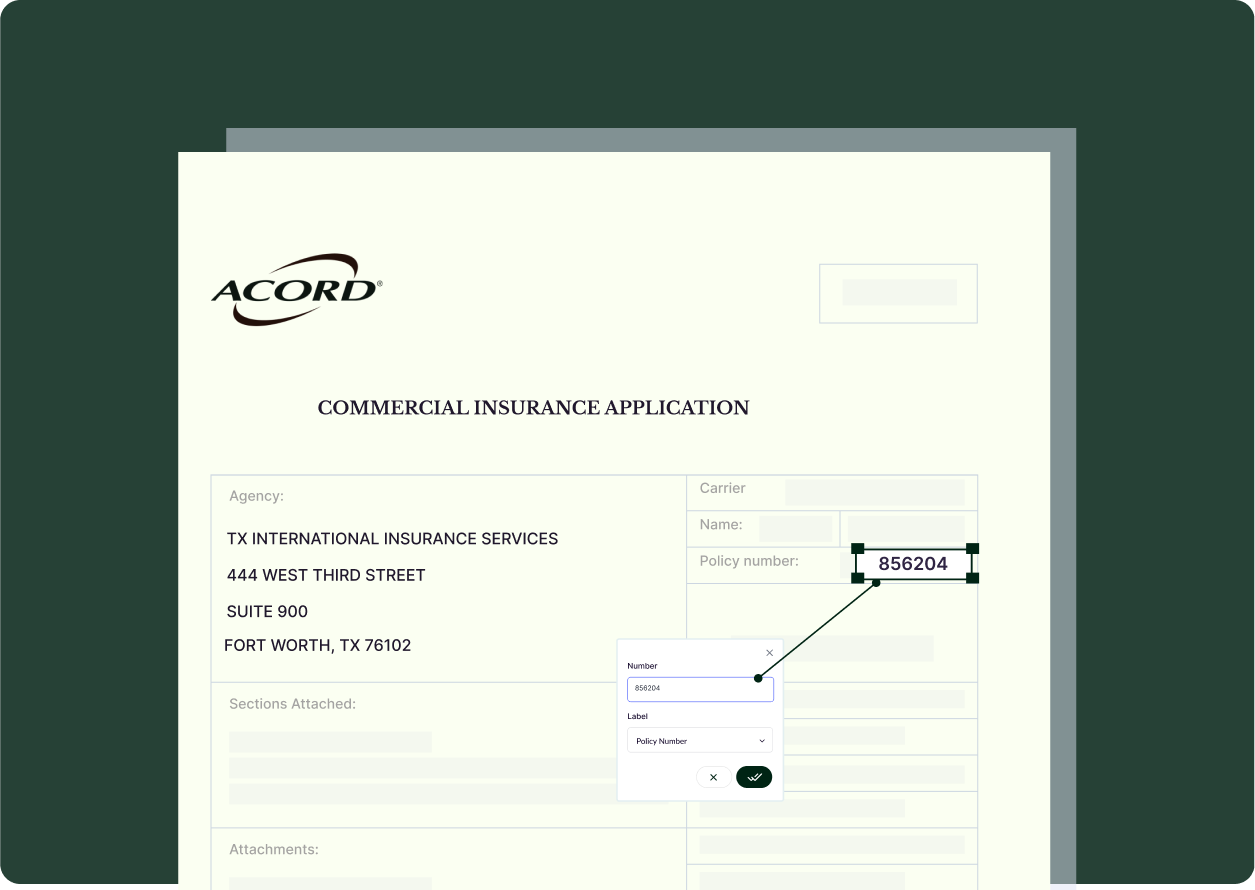Viewport: 1255px width, 890px height.
Task: Click the top-left handle of selection box
Action: coord(857,549)
